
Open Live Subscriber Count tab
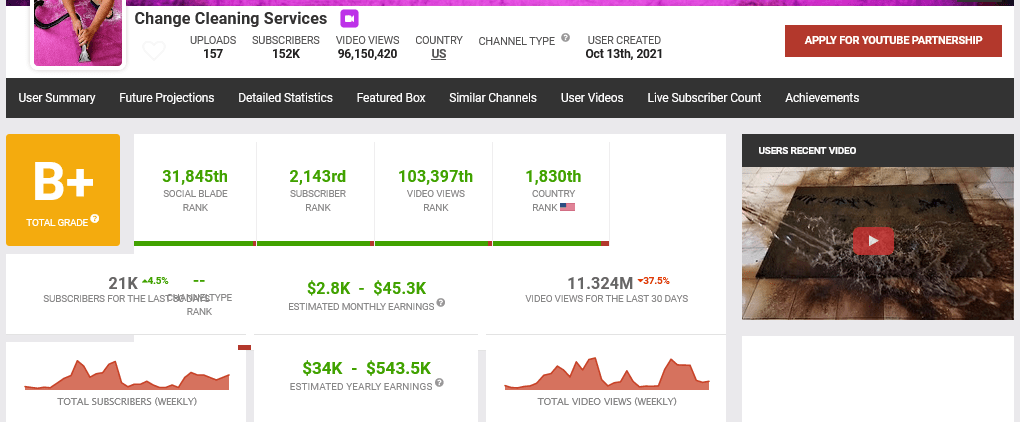pos(704,98)
